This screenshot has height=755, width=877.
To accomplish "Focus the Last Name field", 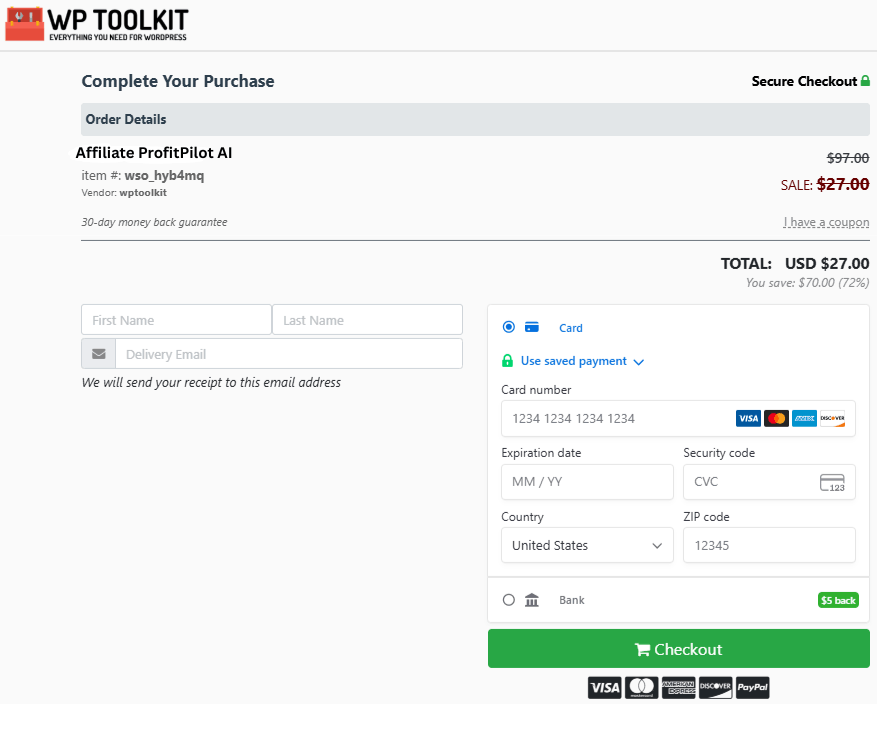I will click(367, 320).
